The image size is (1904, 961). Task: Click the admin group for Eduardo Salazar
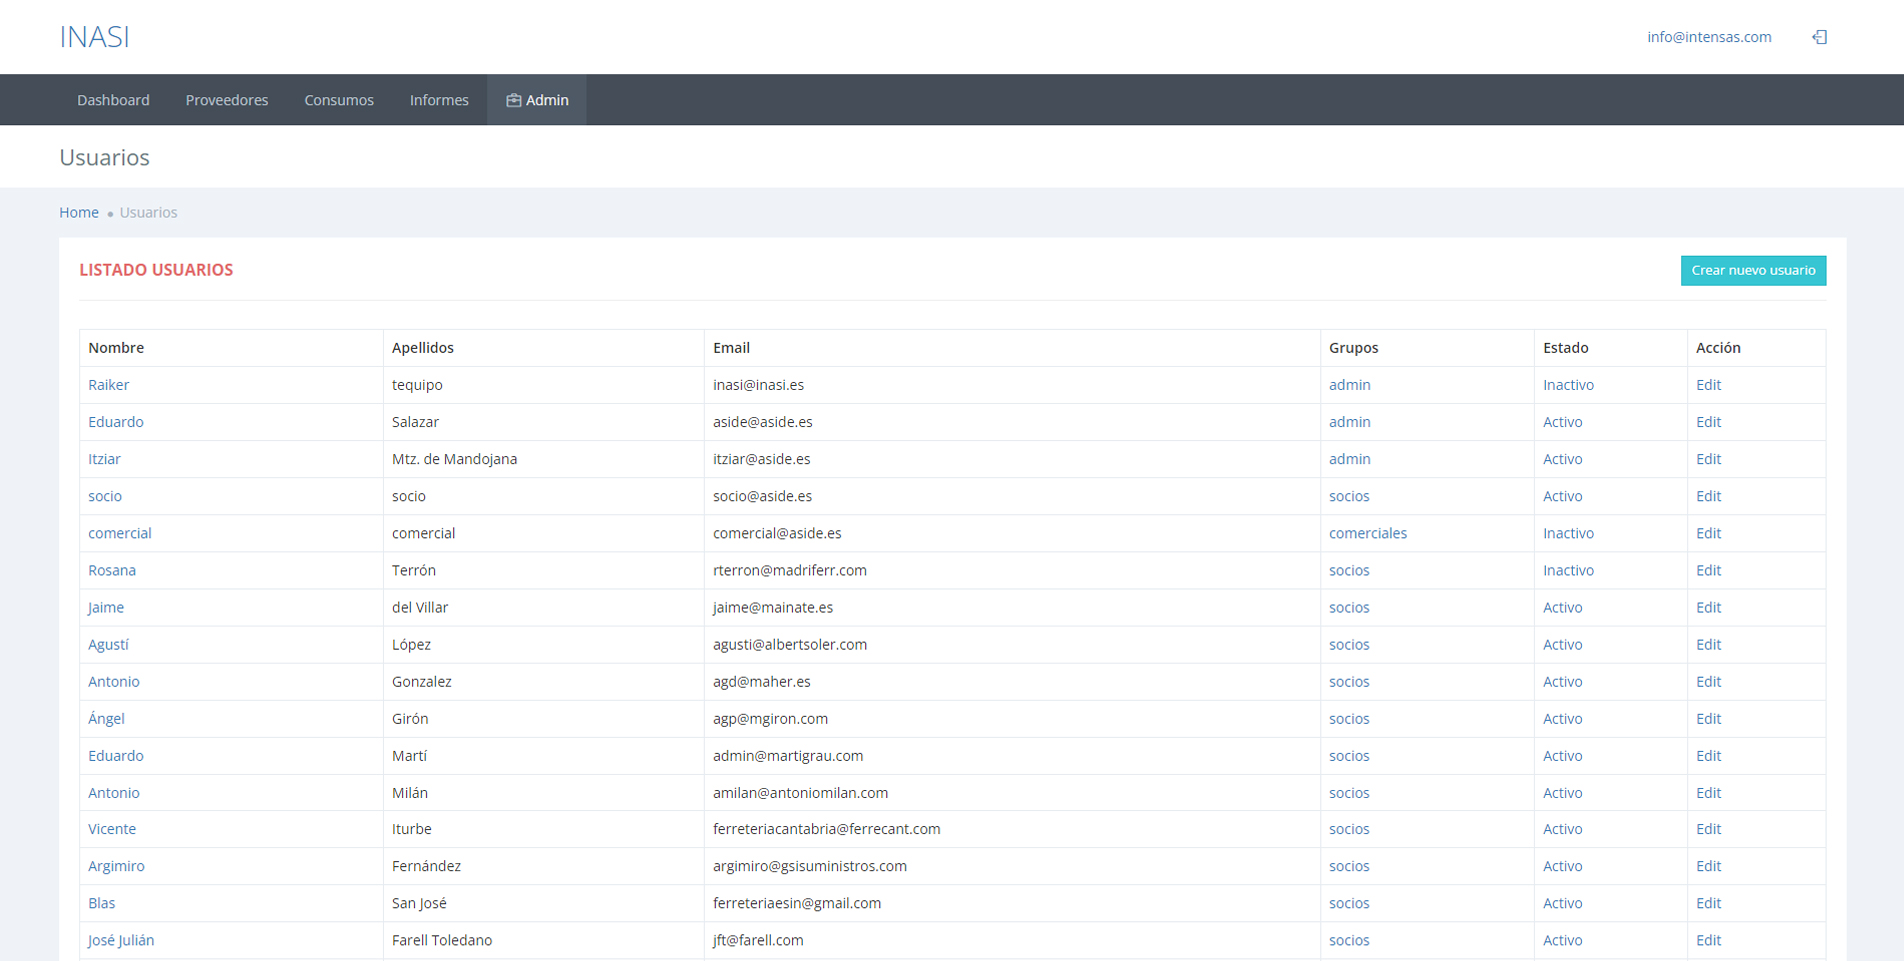click(1349, 422)
